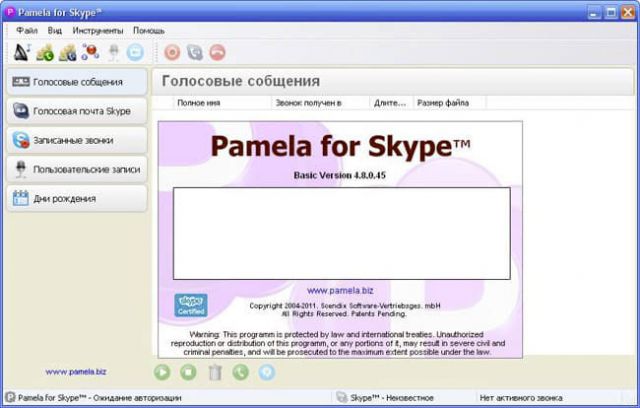Click the Skype voicemail icon in sidebar
The width and height of the screenshot is (640, 408).
[x=21, y=111]
